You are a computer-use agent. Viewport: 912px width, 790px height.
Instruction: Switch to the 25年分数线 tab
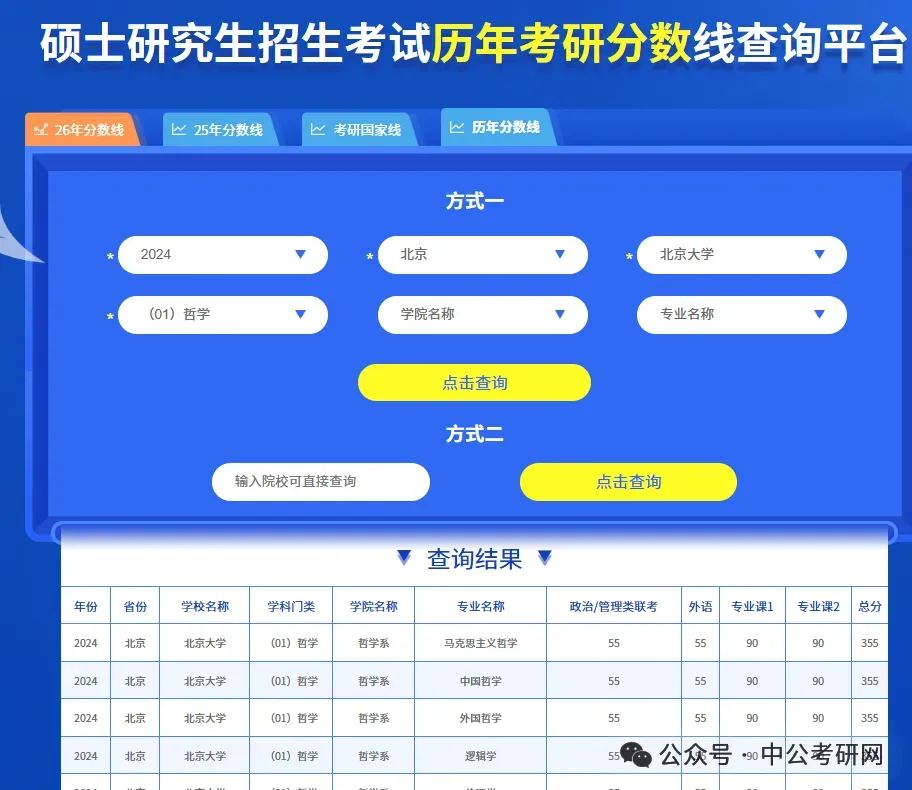point(220,129)
